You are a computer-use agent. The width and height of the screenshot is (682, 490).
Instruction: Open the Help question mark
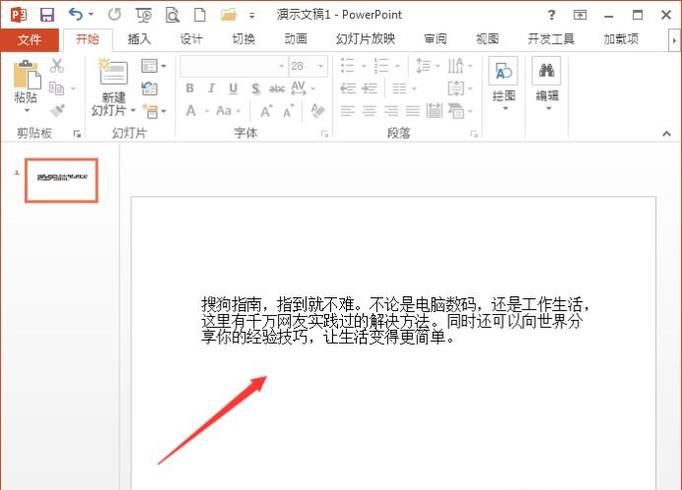click(552, 15)
